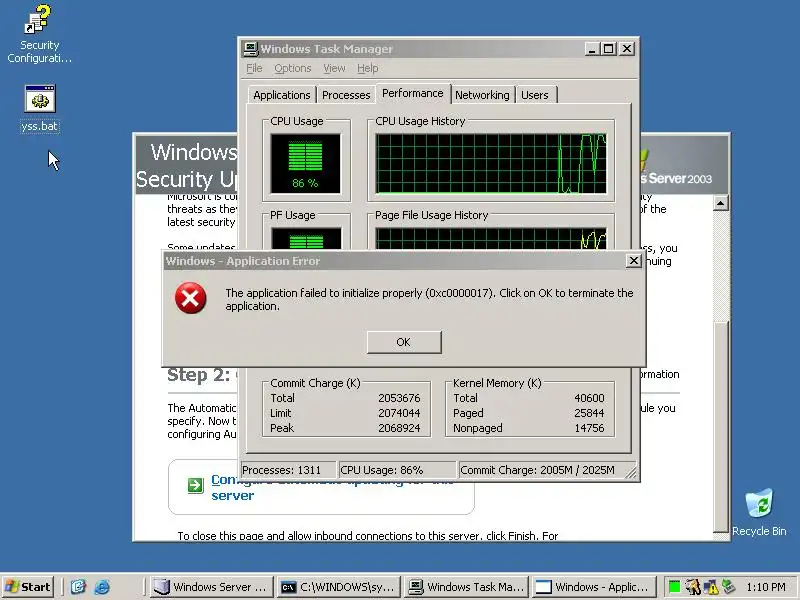The width and height of the screenshot is (800, 600).
Task: Click scroll up arrow in Security Updates window
Action: coord(720,203)
